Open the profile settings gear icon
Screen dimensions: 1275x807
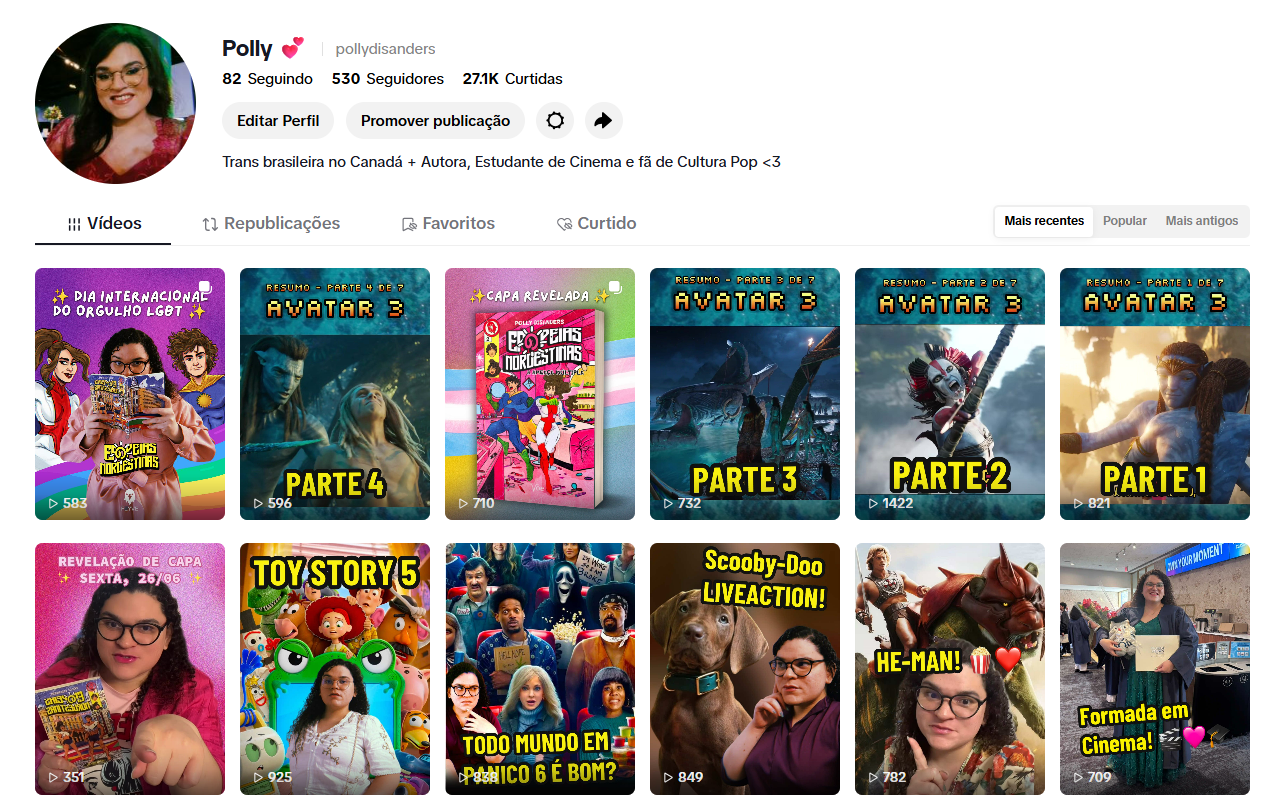coord(555,121)
